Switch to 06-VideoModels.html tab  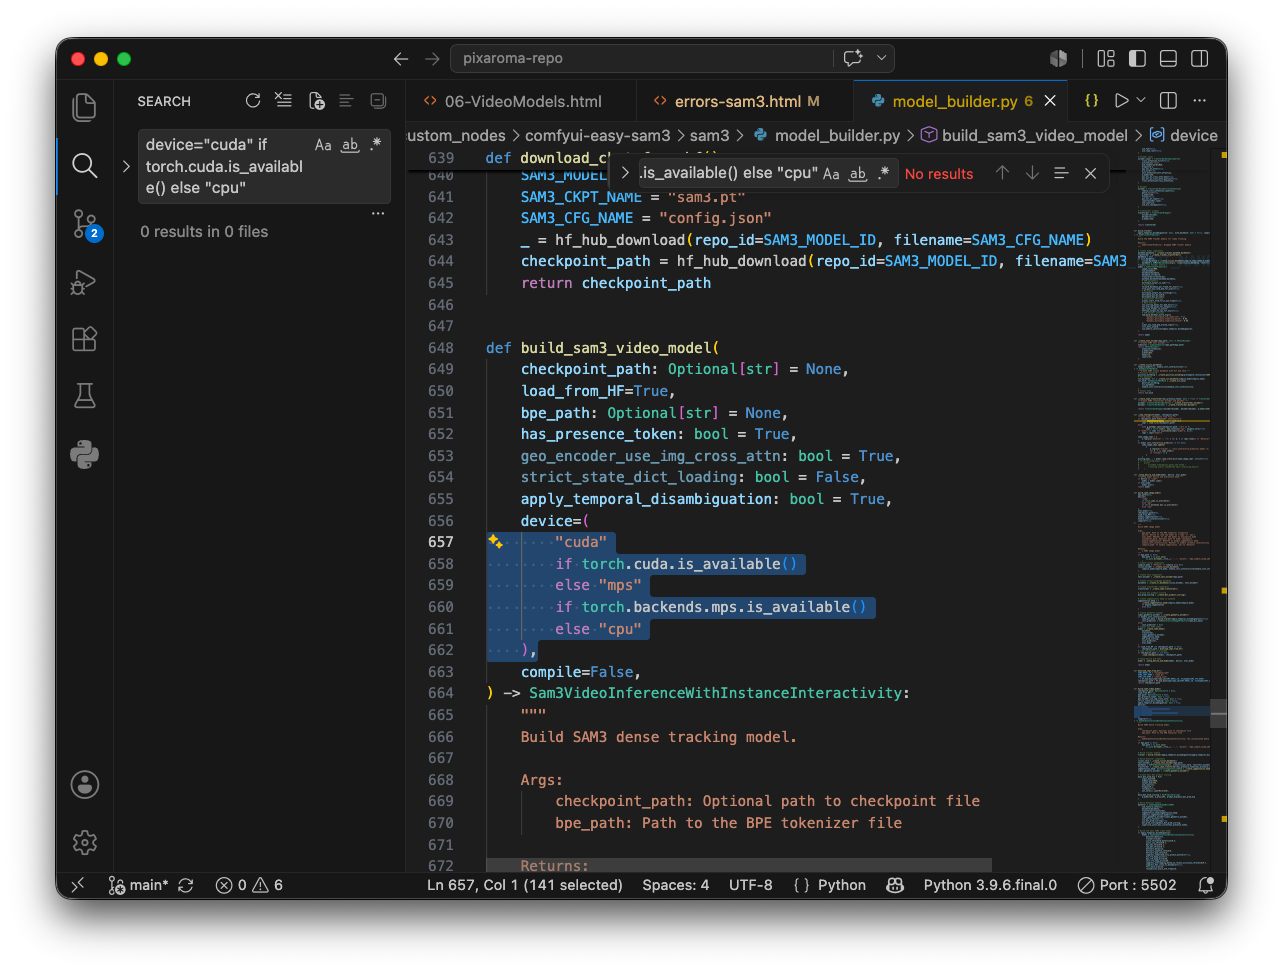tap(522, 101)
